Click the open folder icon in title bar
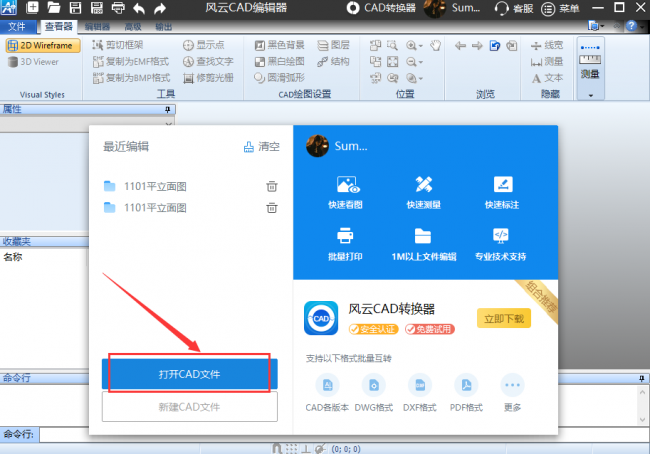Image resolution: width=650 pixels, height=454 pixels. click(x=53, y=7)
